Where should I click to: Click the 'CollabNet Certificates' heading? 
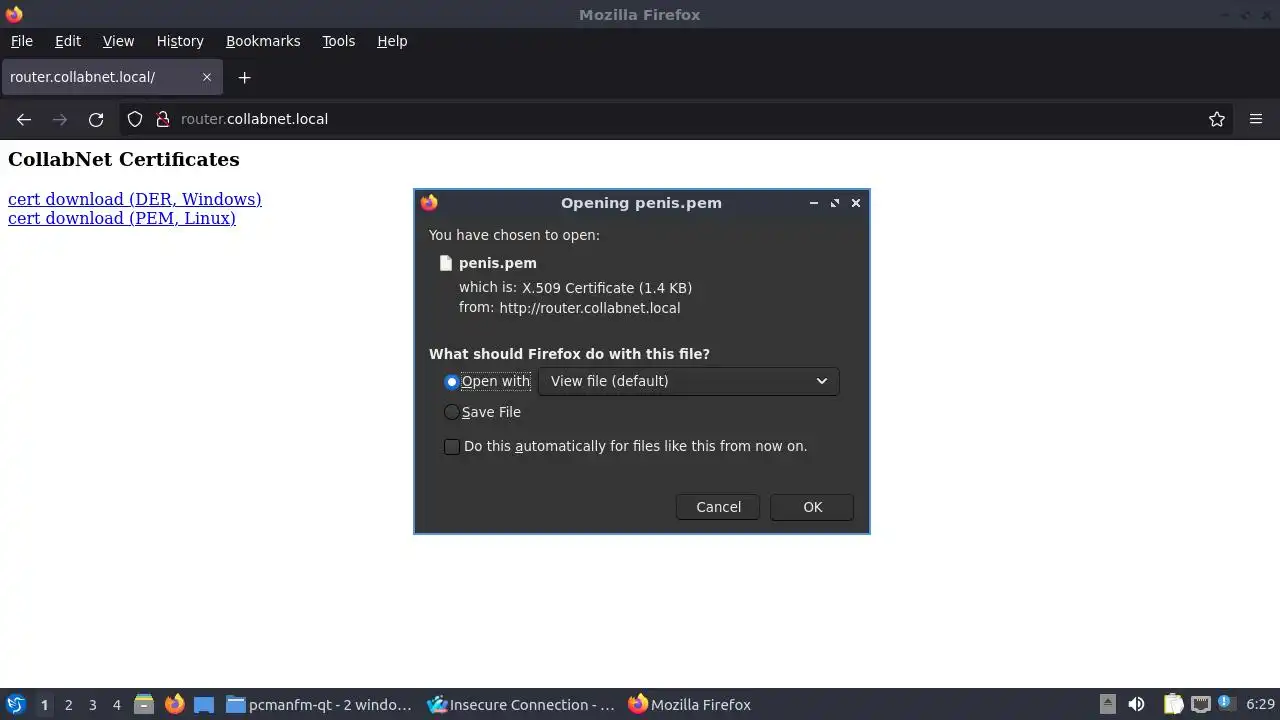click(124, 160)
